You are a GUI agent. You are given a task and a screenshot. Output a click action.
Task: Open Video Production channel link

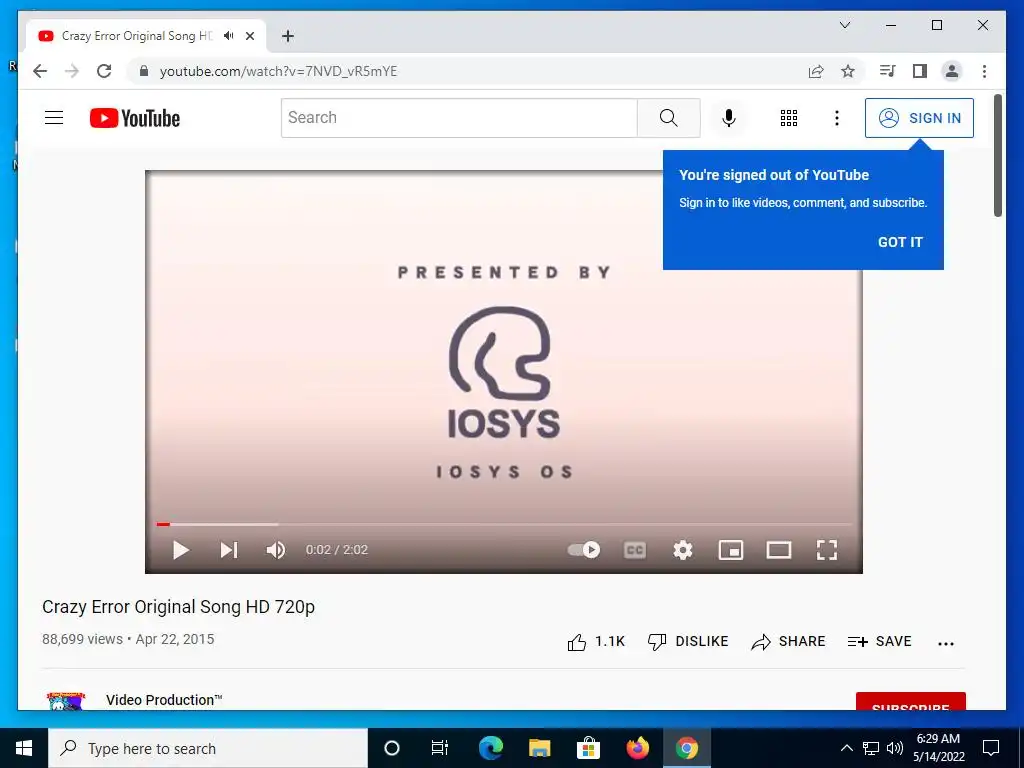pos(164,700)
